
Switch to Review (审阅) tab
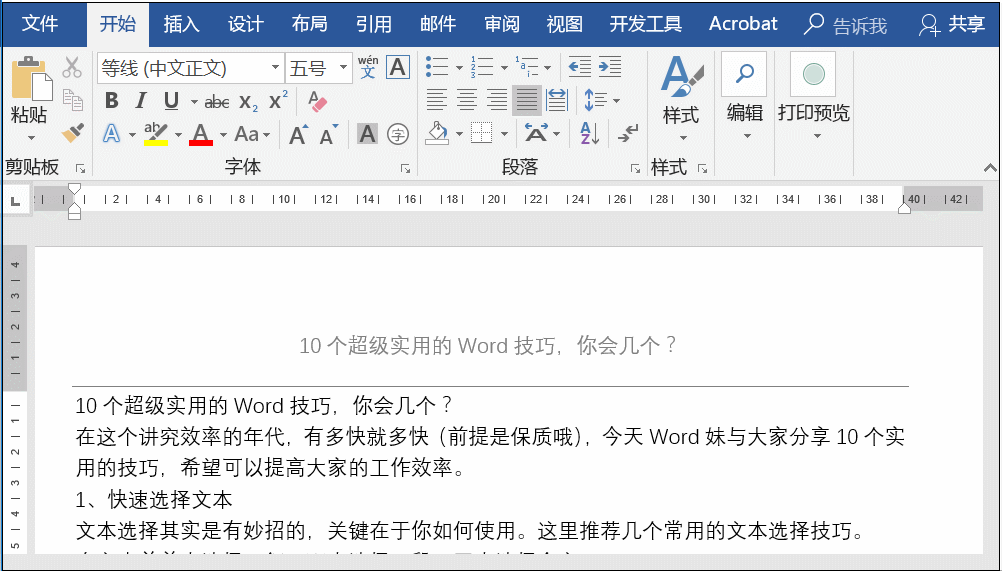pos(502,24)
